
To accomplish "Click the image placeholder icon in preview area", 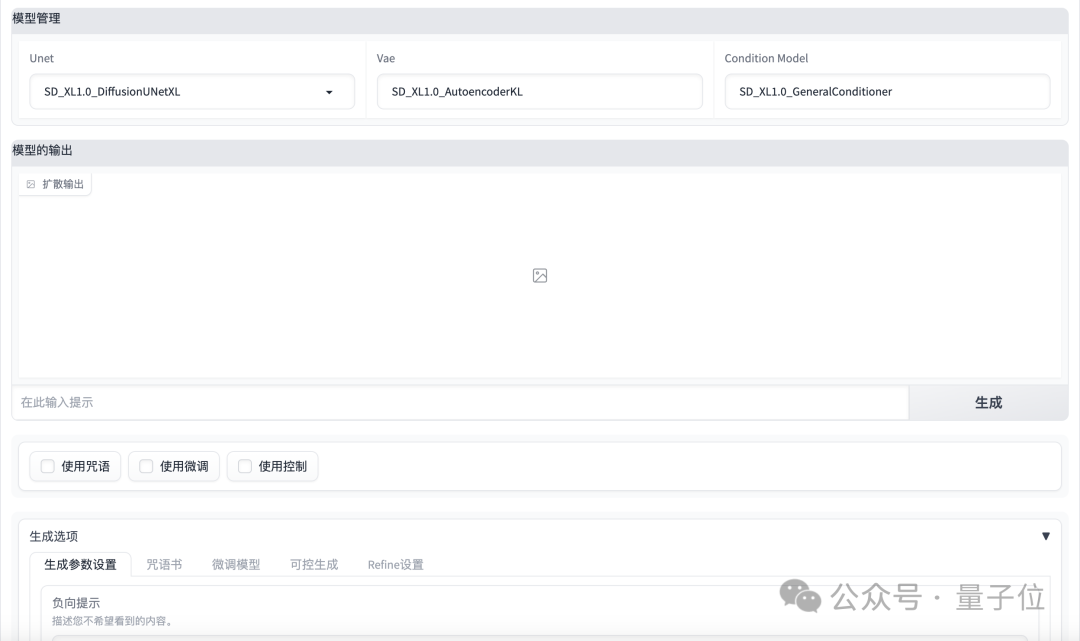I will (x=539, y=275).
